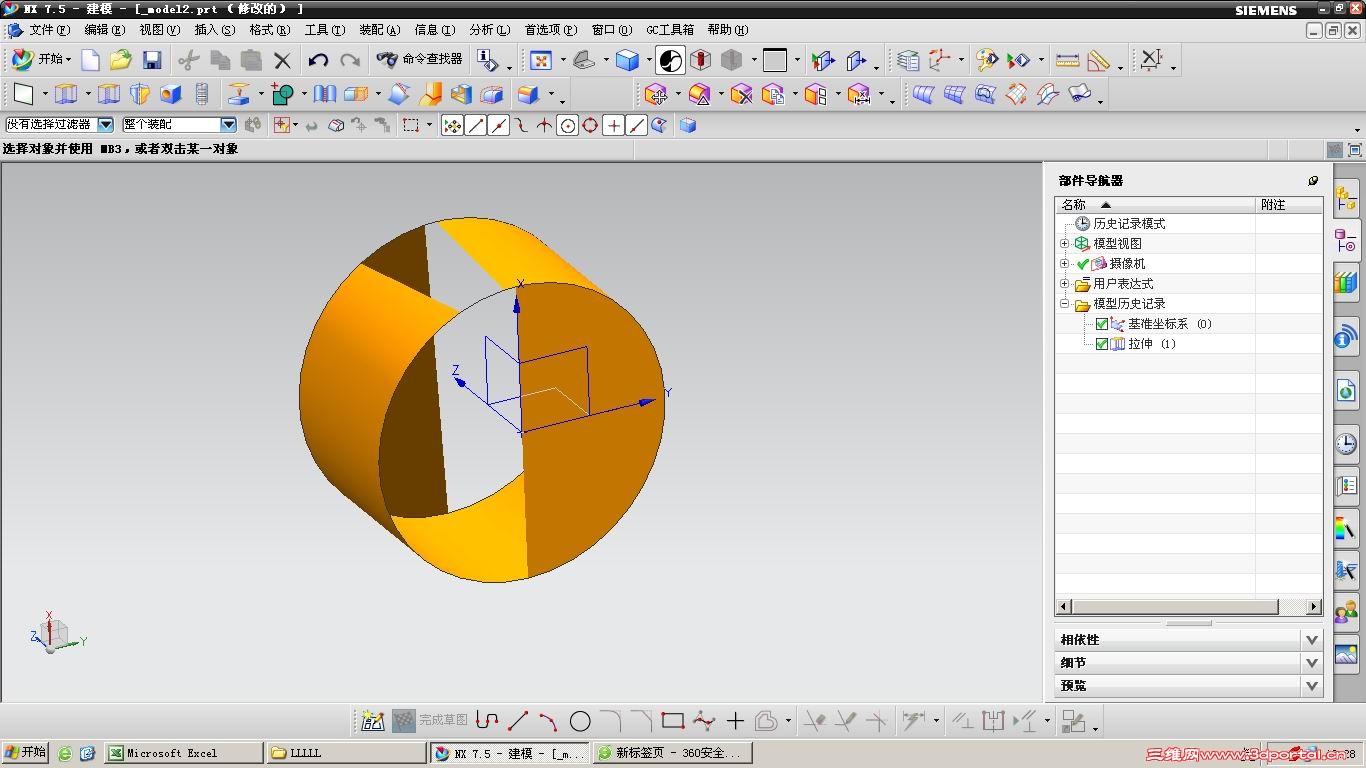1366x768 pixels.
Task: Click the Fit view icon
Action: point(541,60)
